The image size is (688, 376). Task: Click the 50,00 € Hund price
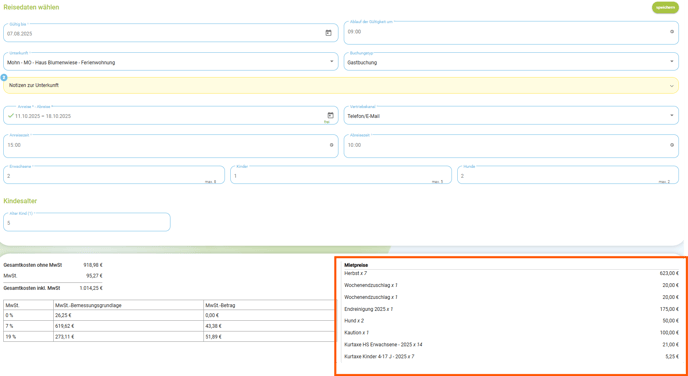(671, 321)
